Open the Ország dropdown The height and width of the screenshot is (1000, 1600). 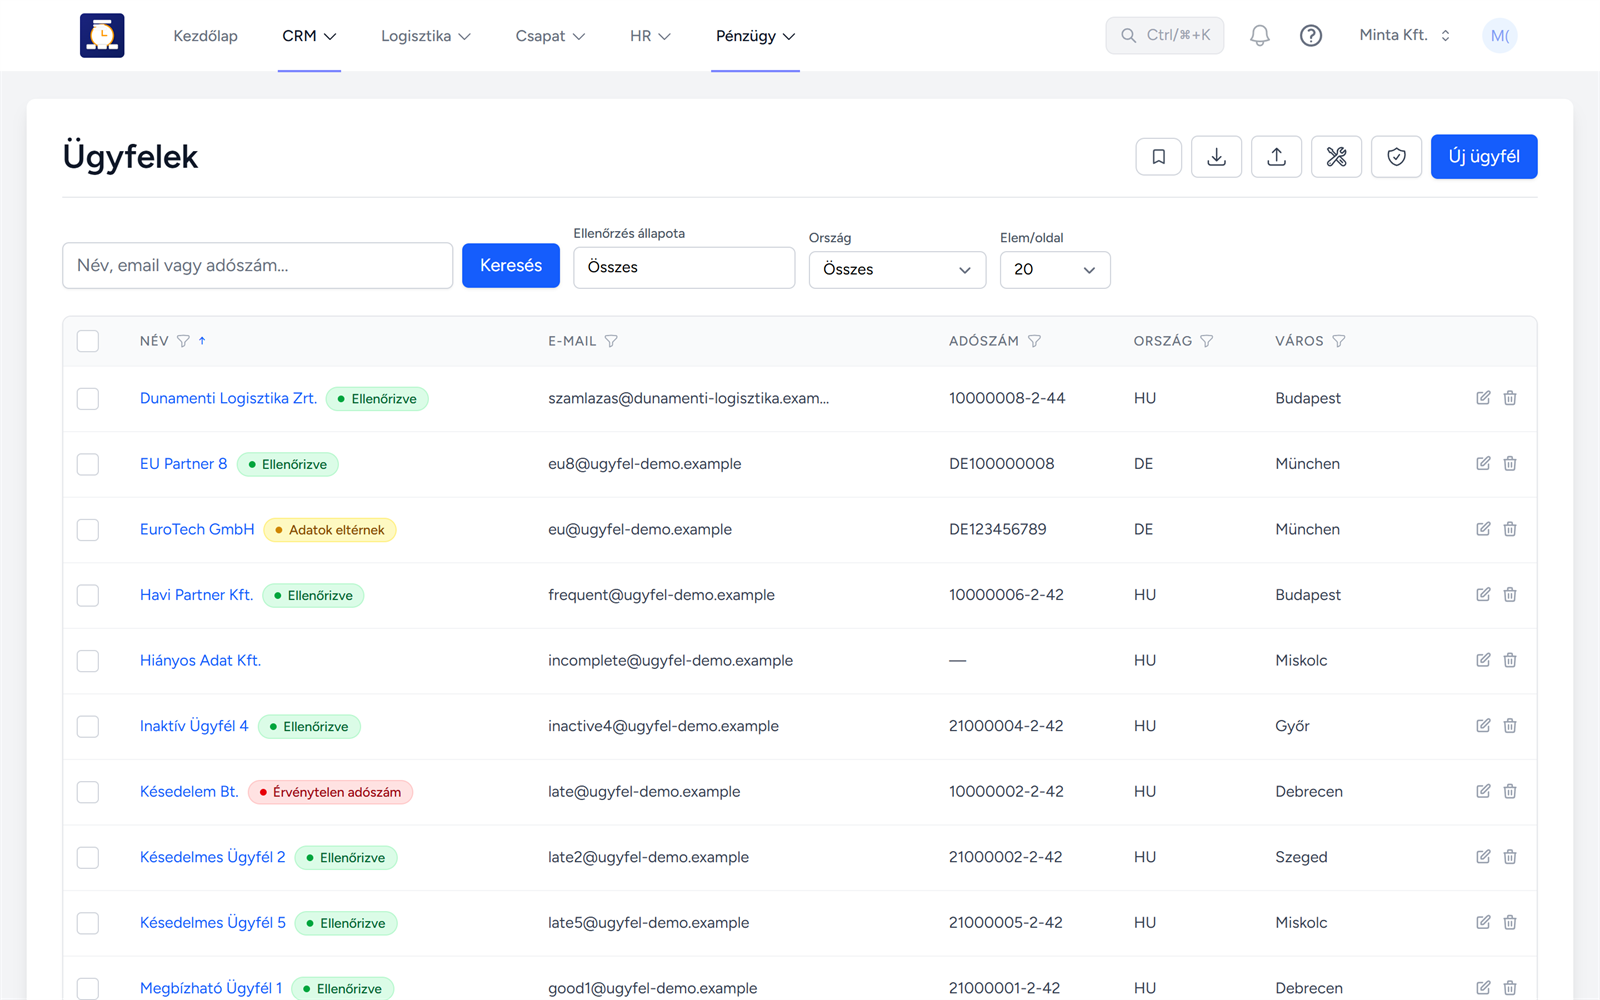(897, 270)
